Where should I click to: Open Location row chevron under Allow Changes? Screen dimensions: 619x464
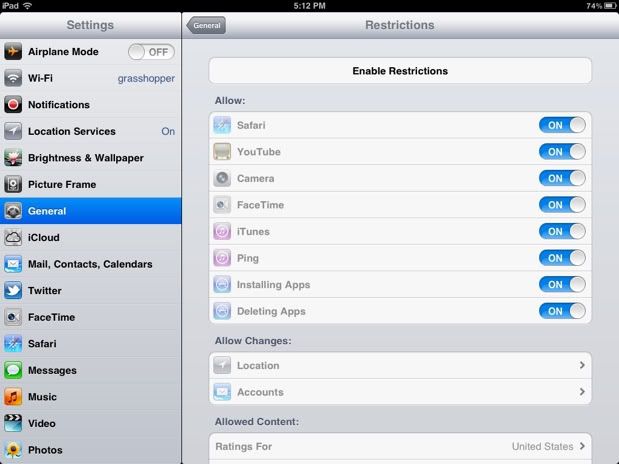(x=582, y=365)
